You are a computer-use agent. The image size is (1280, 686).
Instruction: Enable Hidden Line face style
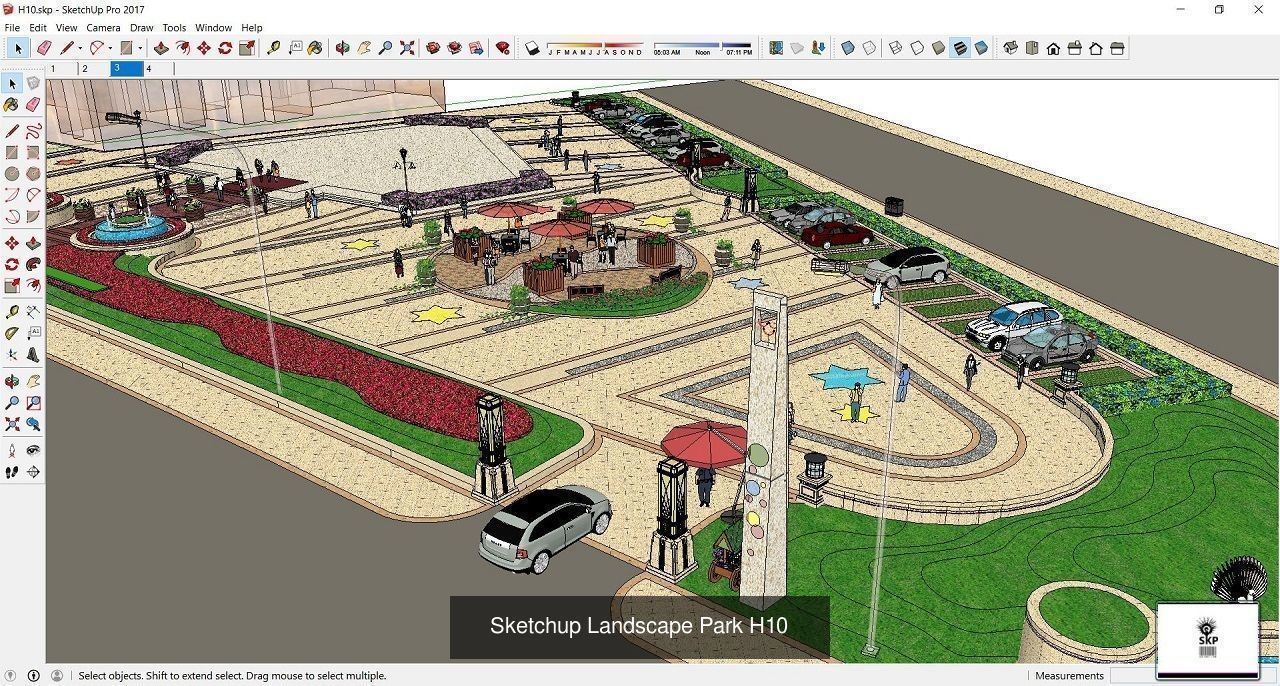(917, 48)
